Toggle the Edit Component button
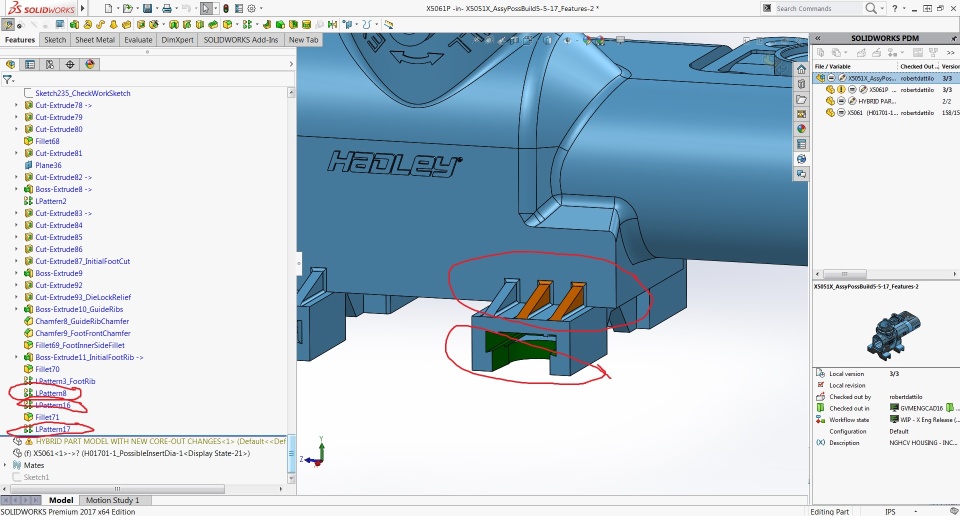This screenshot has width=960, height=516. coord(7,24)
